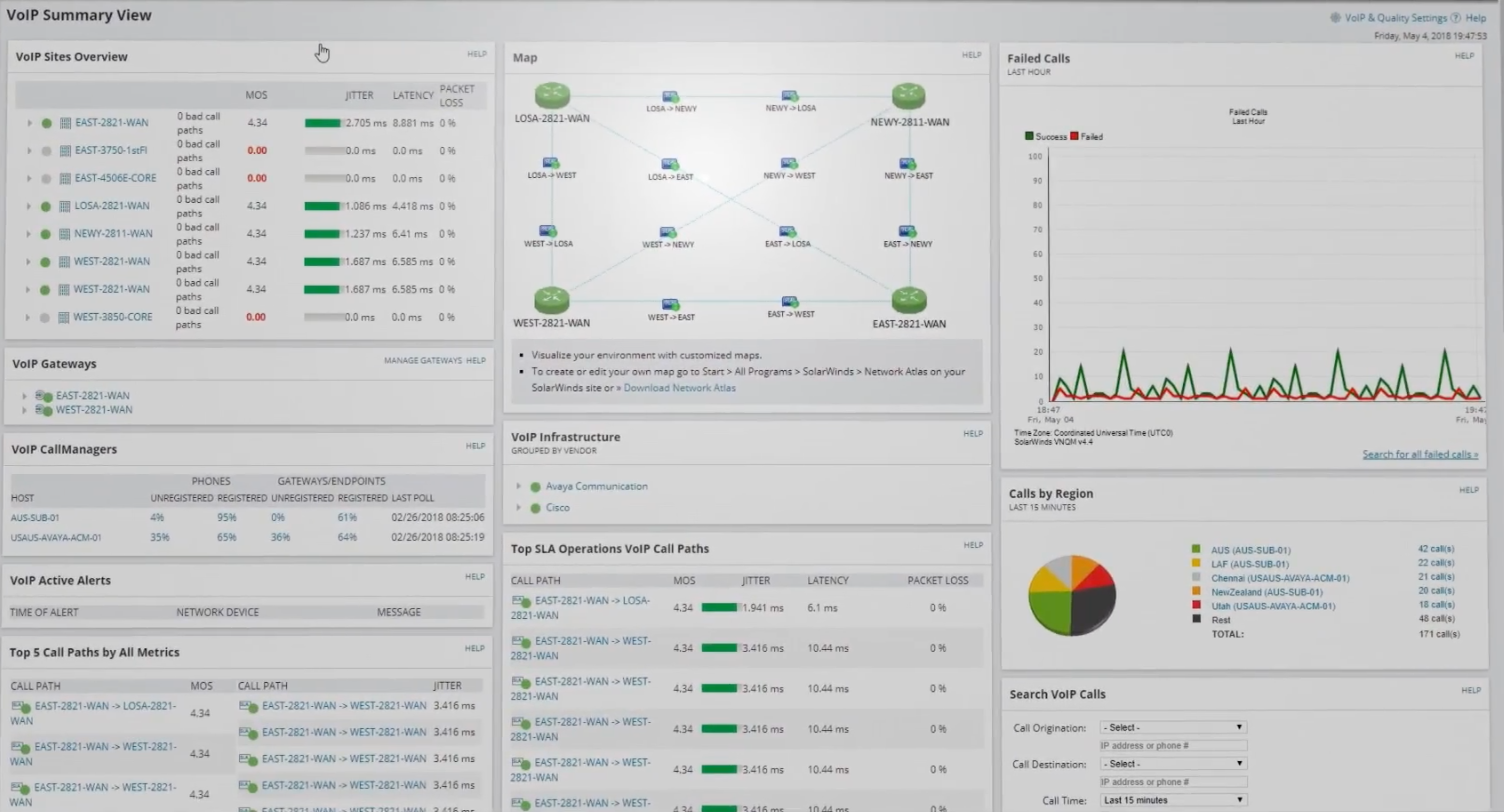Click the NEWY-2811-WAN router icon on map
Viewport: 1504px width, 812px height.
point(907,94)
